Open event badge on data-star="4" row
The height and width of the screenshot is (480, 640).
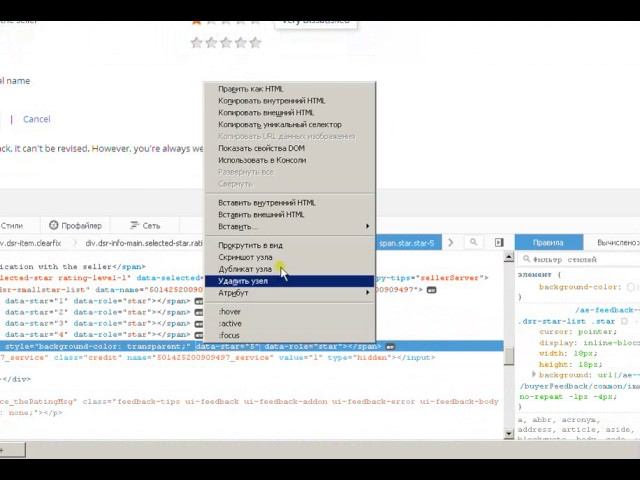pos(199,335)
